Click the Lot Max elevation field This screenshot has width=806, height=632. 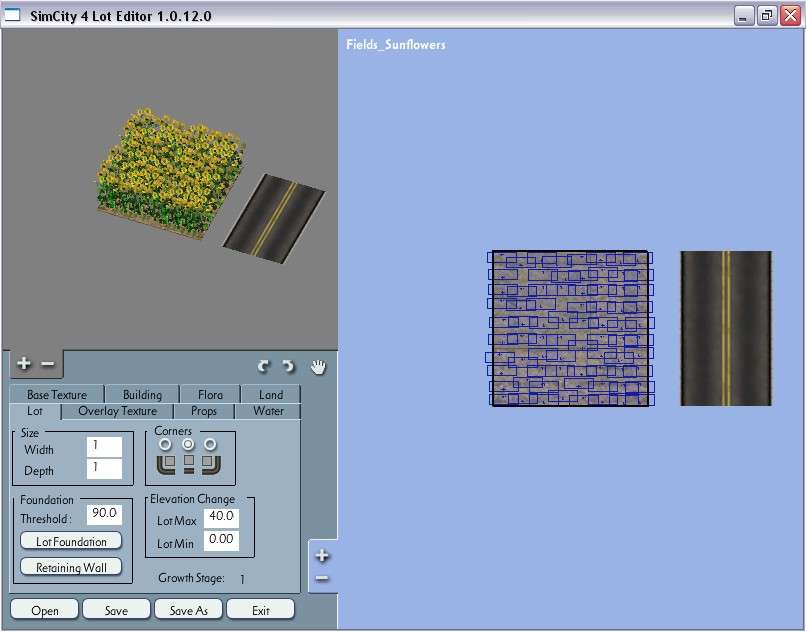pyautogui.click(x=222, y=518)
